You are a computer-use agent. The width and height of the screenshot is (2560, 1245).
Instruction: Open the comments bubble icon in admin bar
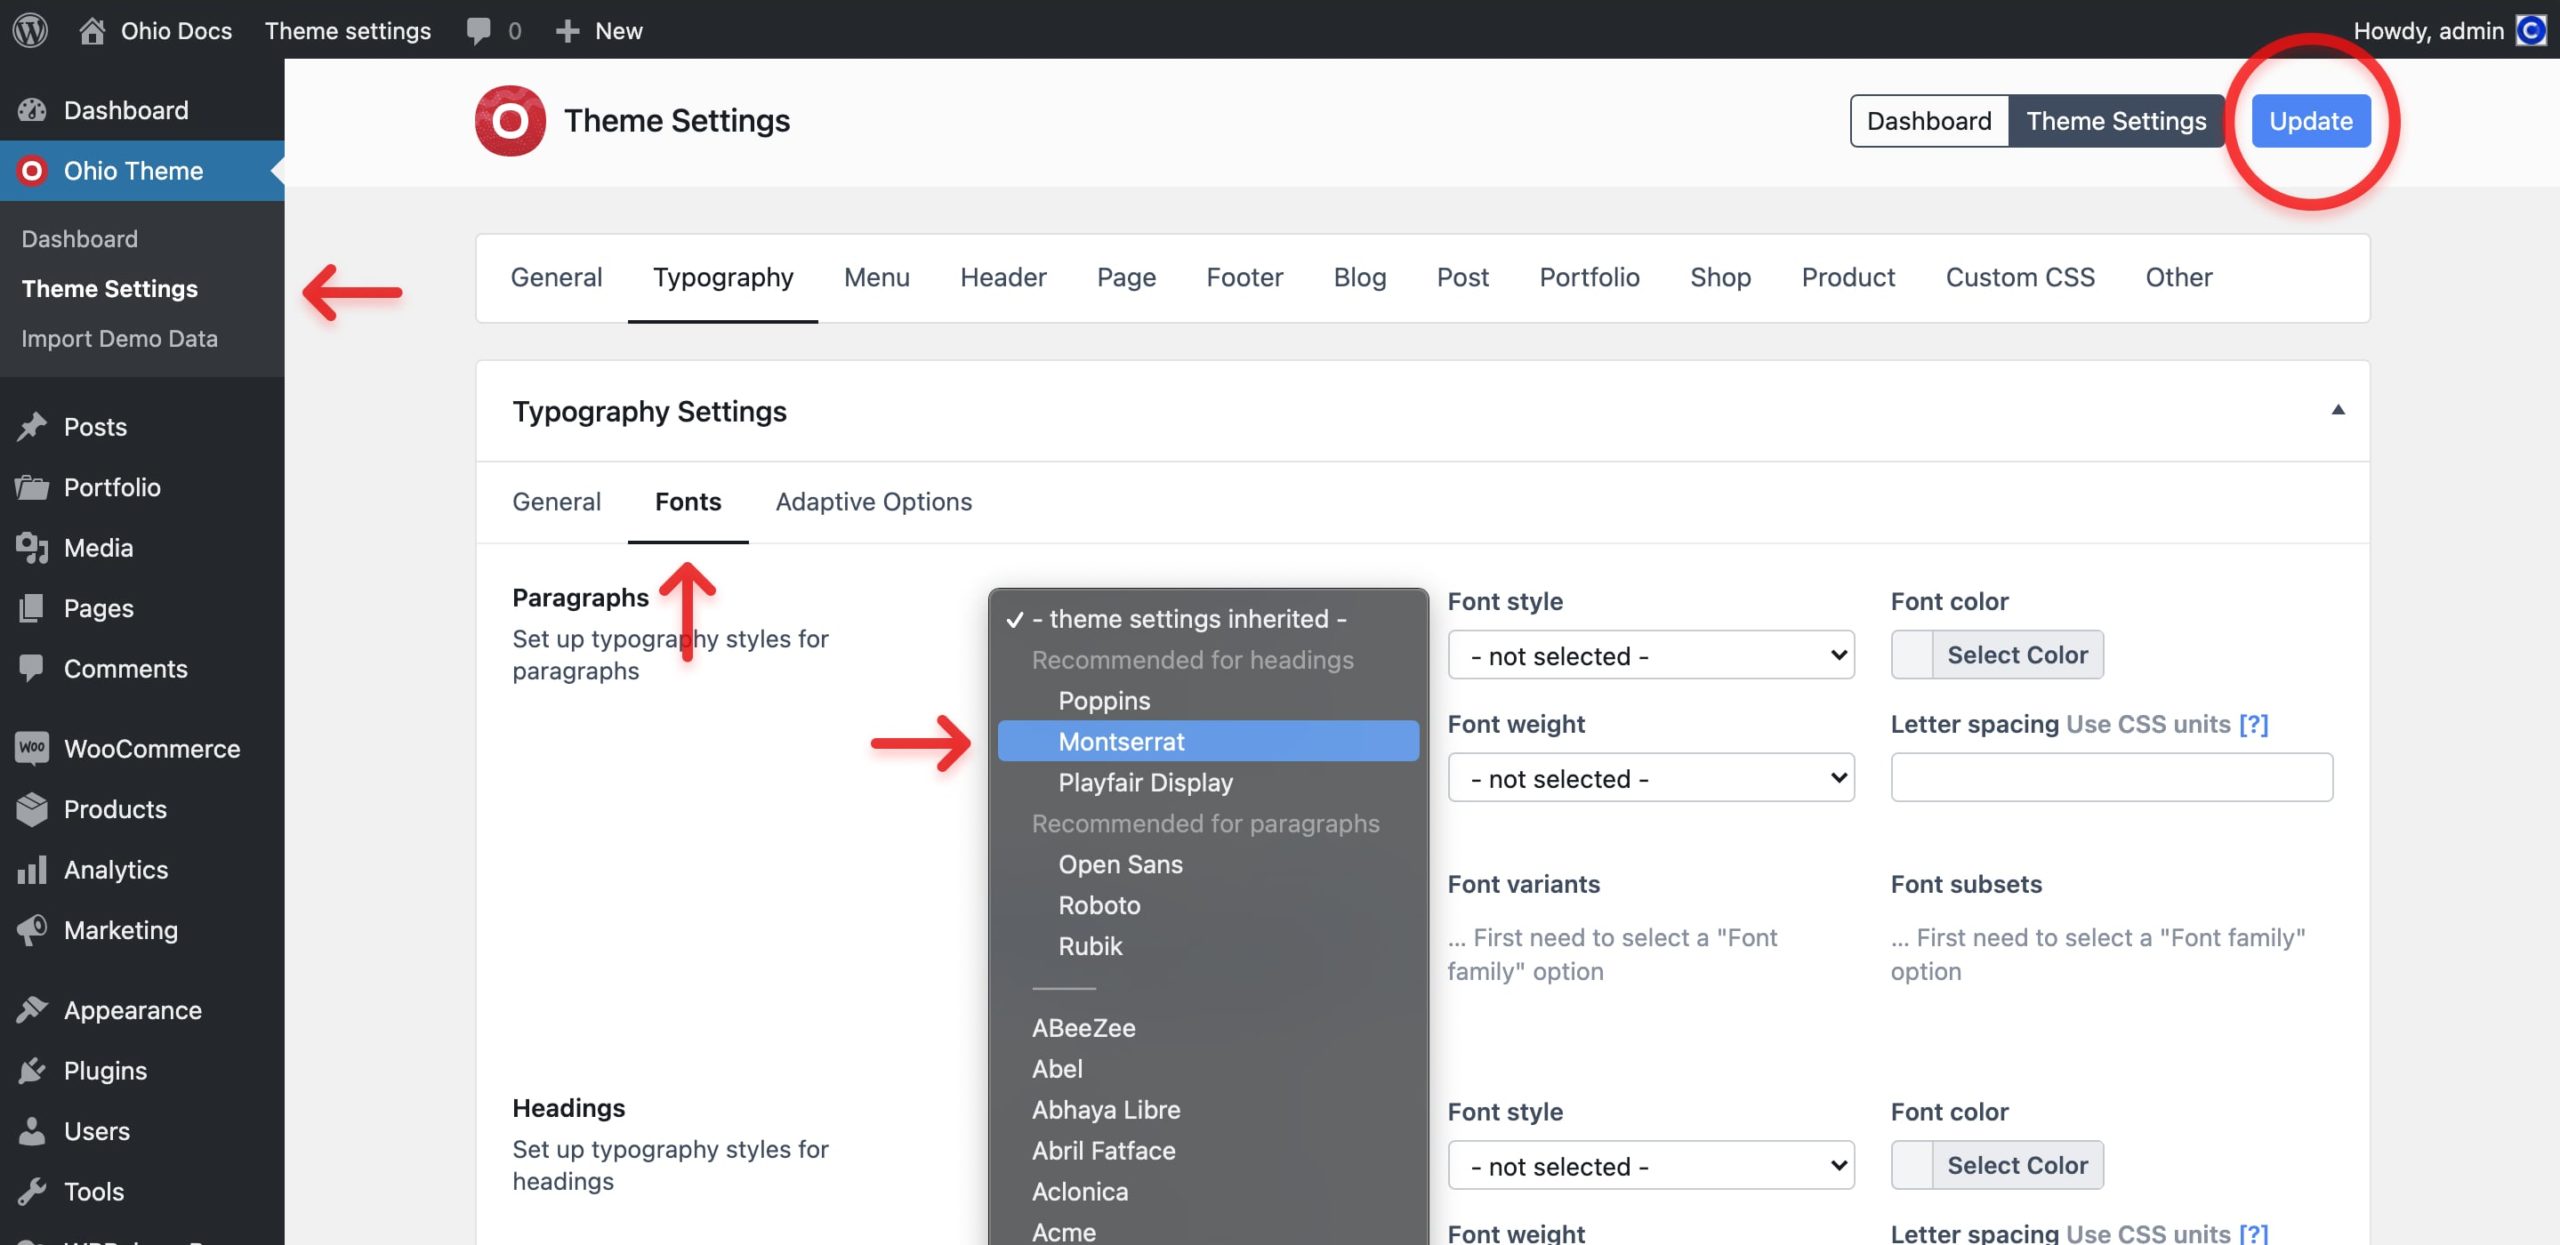coord(478,31)
